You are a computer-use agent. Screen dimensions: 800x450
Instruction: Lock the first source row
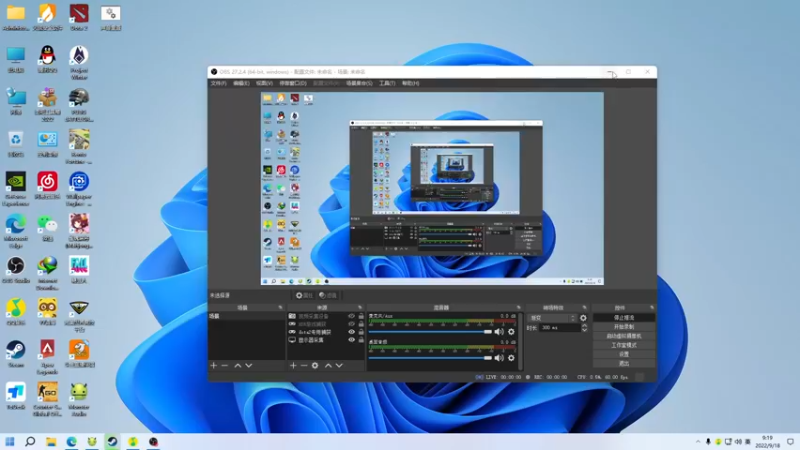(x=361, y=316)
